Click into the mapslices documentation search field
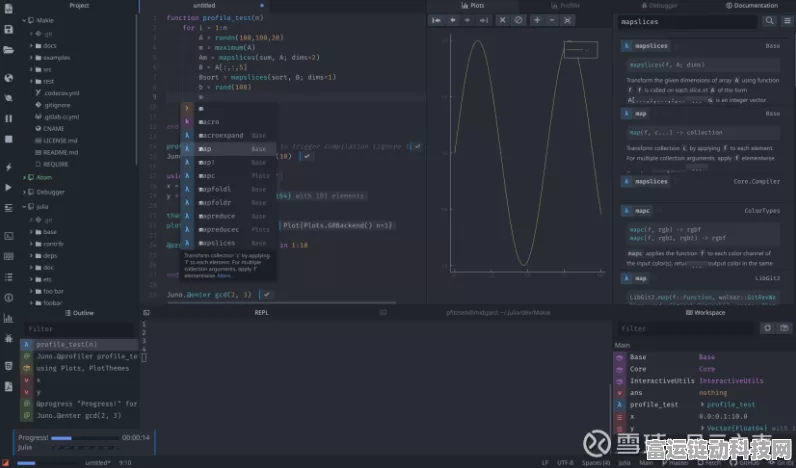Screen dimensions: 796x468 tap(688, 22)
